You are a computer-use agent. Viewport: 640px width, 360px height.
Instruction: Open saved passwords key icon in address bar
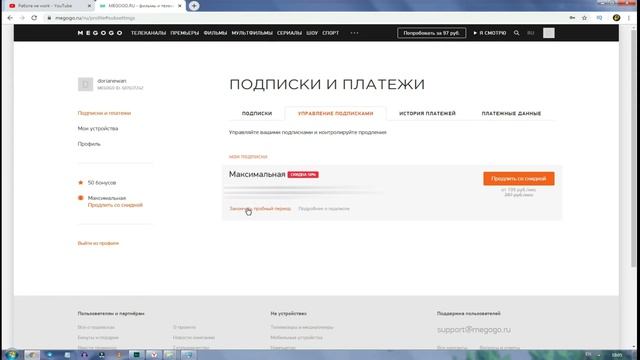click(572, 18)
